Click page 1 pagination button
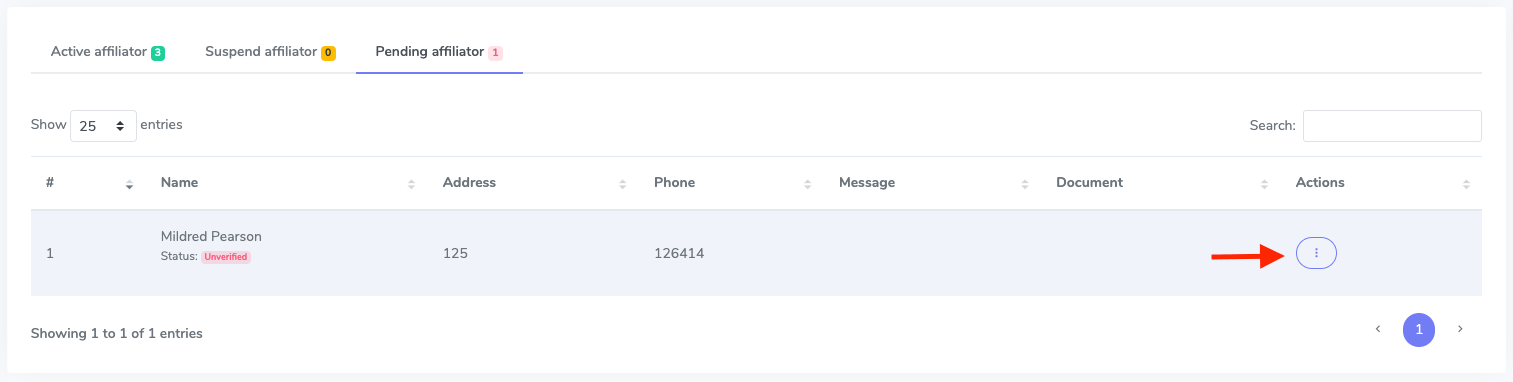Image resolution: width=1513 pixels, height=382 pixels. pyautogui.click(x=1419, y=329)
